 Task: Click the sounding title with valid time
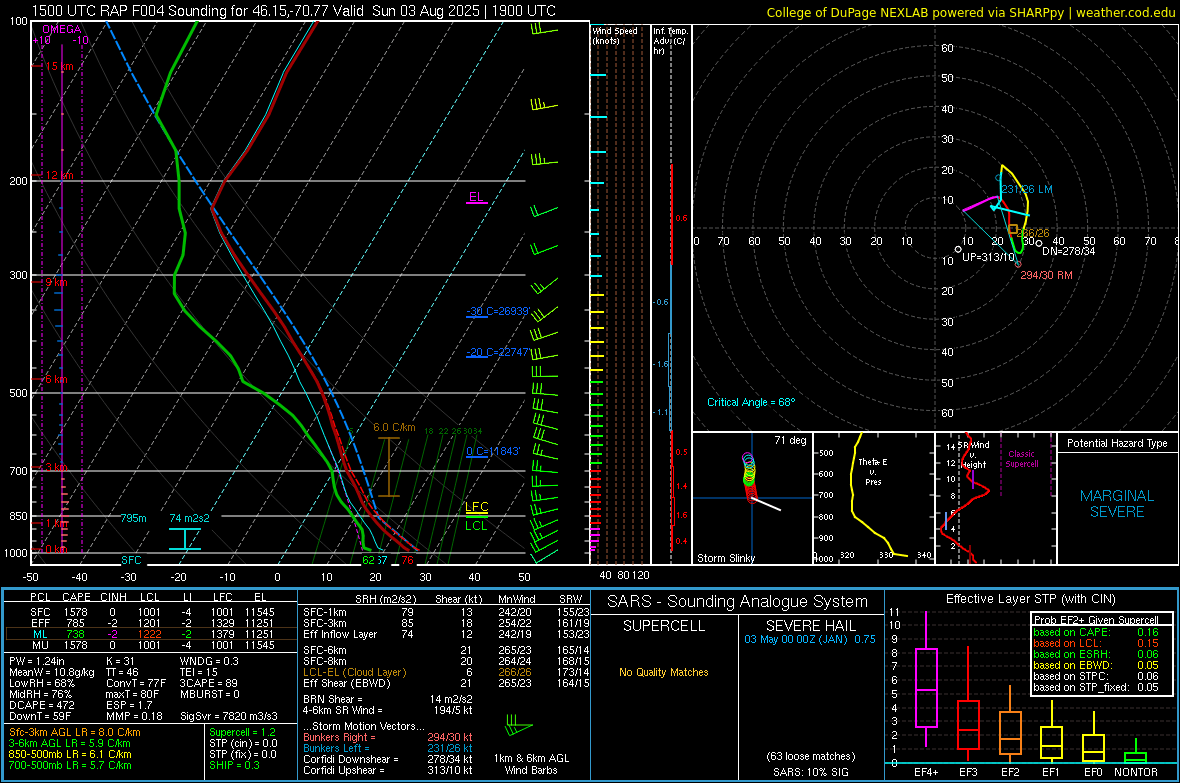click(x=293, y=11)
